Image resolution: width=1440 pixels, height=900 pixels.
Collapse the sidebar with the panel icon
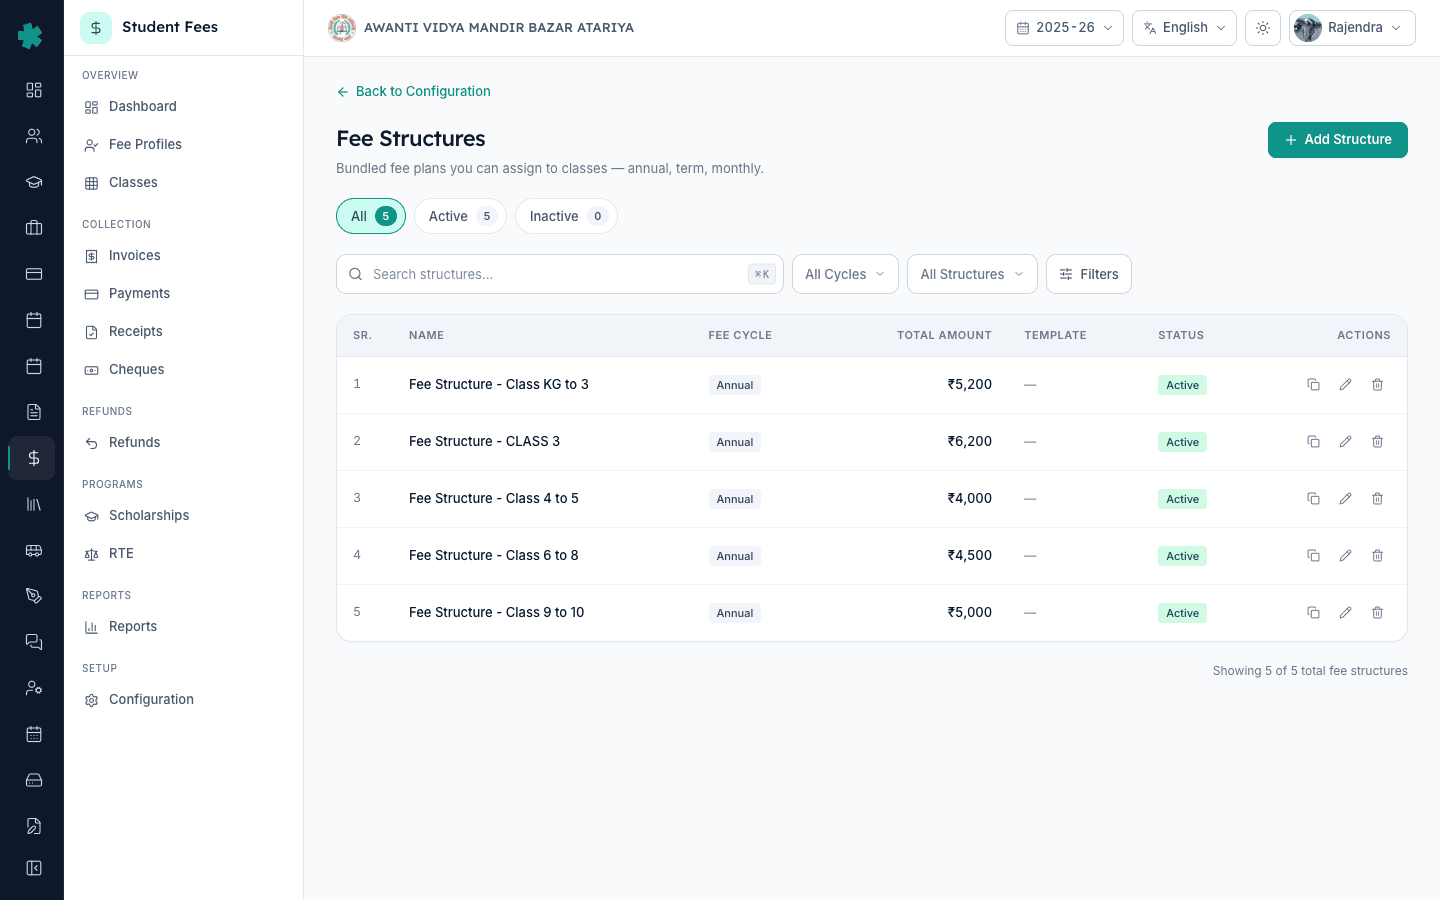pos(34,868)
